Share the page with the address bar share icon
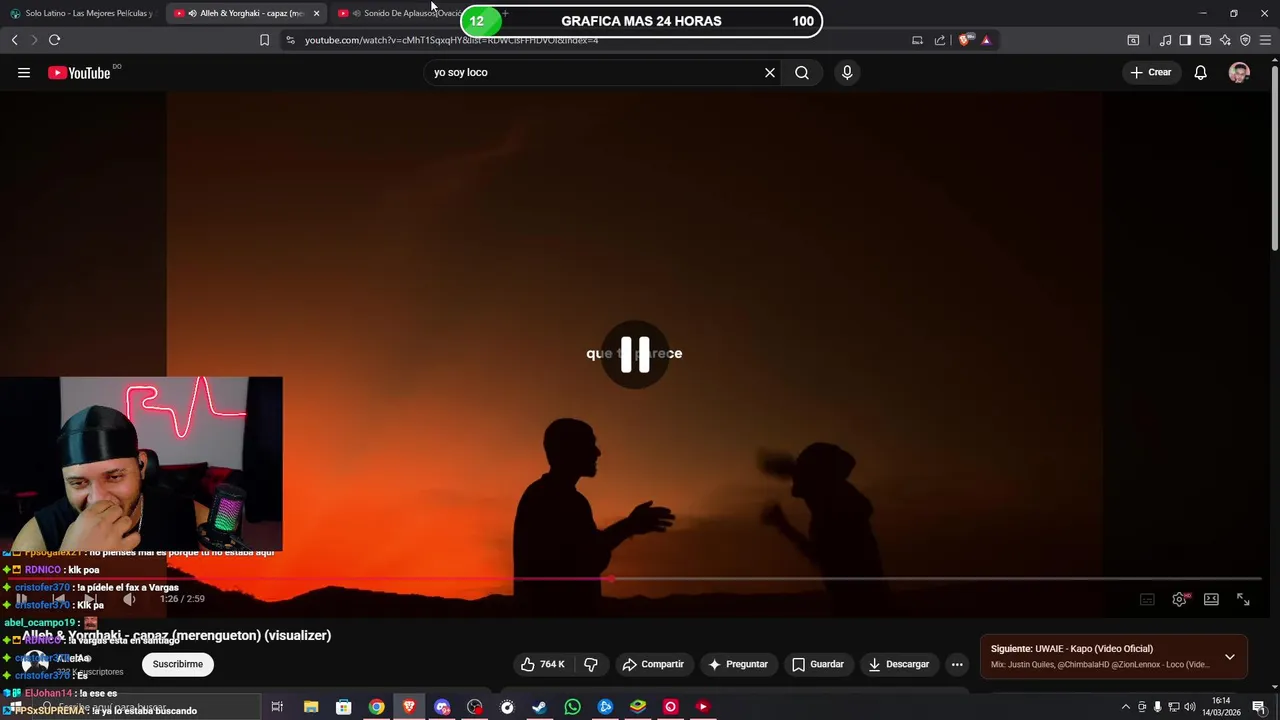1280x720 pixels. click(940, 40)
